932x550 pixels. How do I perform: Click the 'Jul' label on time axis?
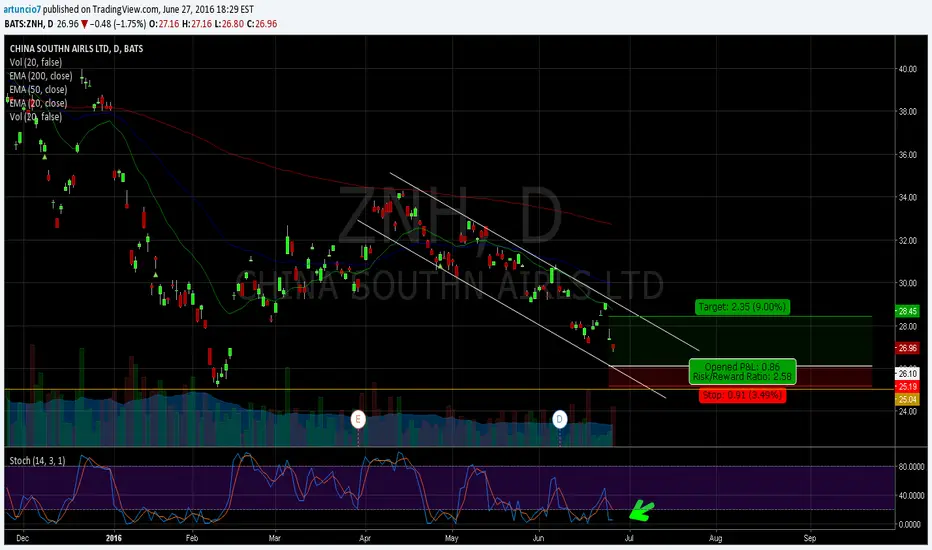pos(629,538)
